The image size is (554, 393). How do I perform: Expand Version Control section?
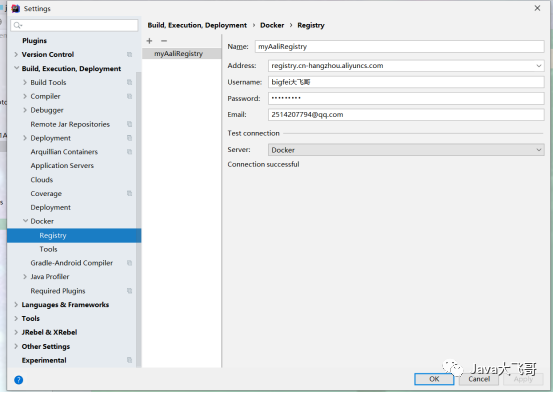pos(16,54)
